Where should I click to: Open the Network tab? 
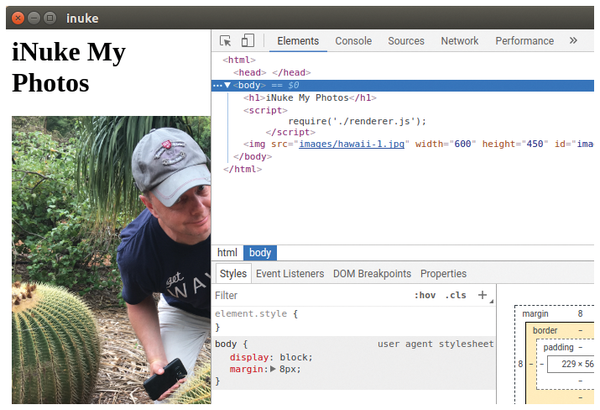(x=460, y=41)
